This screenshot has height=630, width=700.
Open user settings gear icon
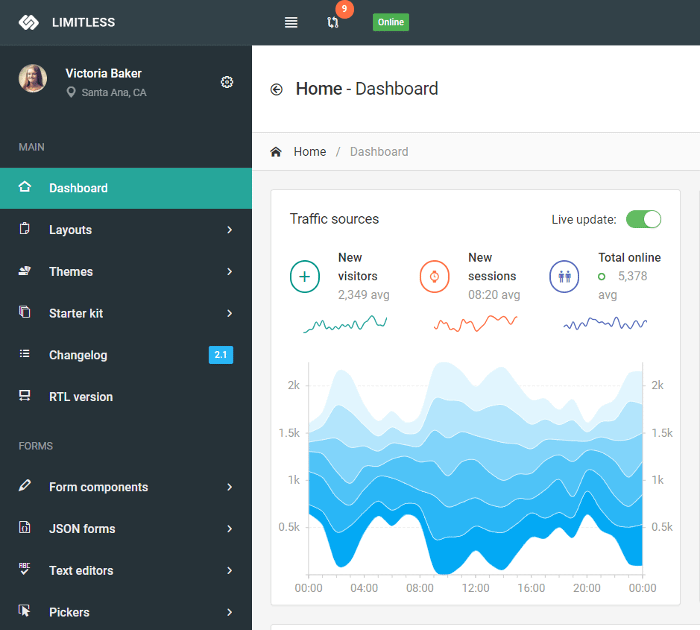(227, 82)
